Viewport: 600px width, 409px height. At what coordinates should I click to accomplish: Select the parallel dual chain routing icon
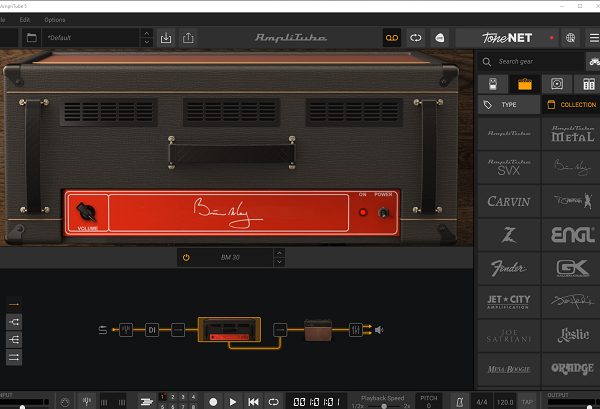(x=14, y=357)
